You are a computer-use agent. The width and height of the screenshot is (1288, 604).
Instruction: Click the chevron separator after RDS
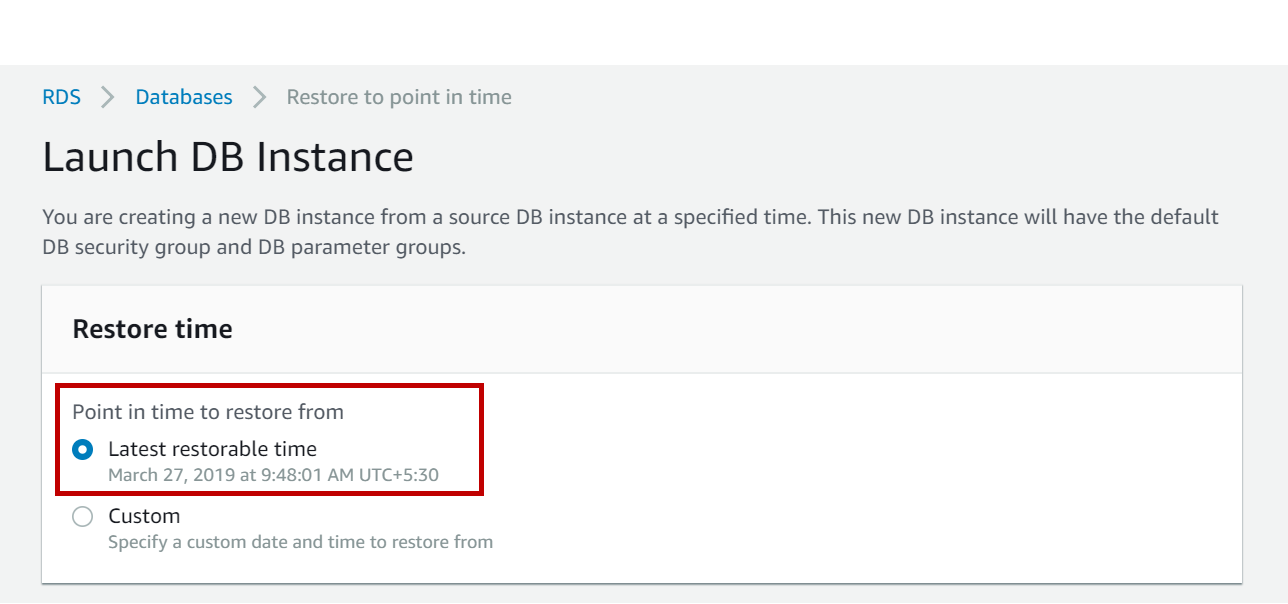pos(108,97)
